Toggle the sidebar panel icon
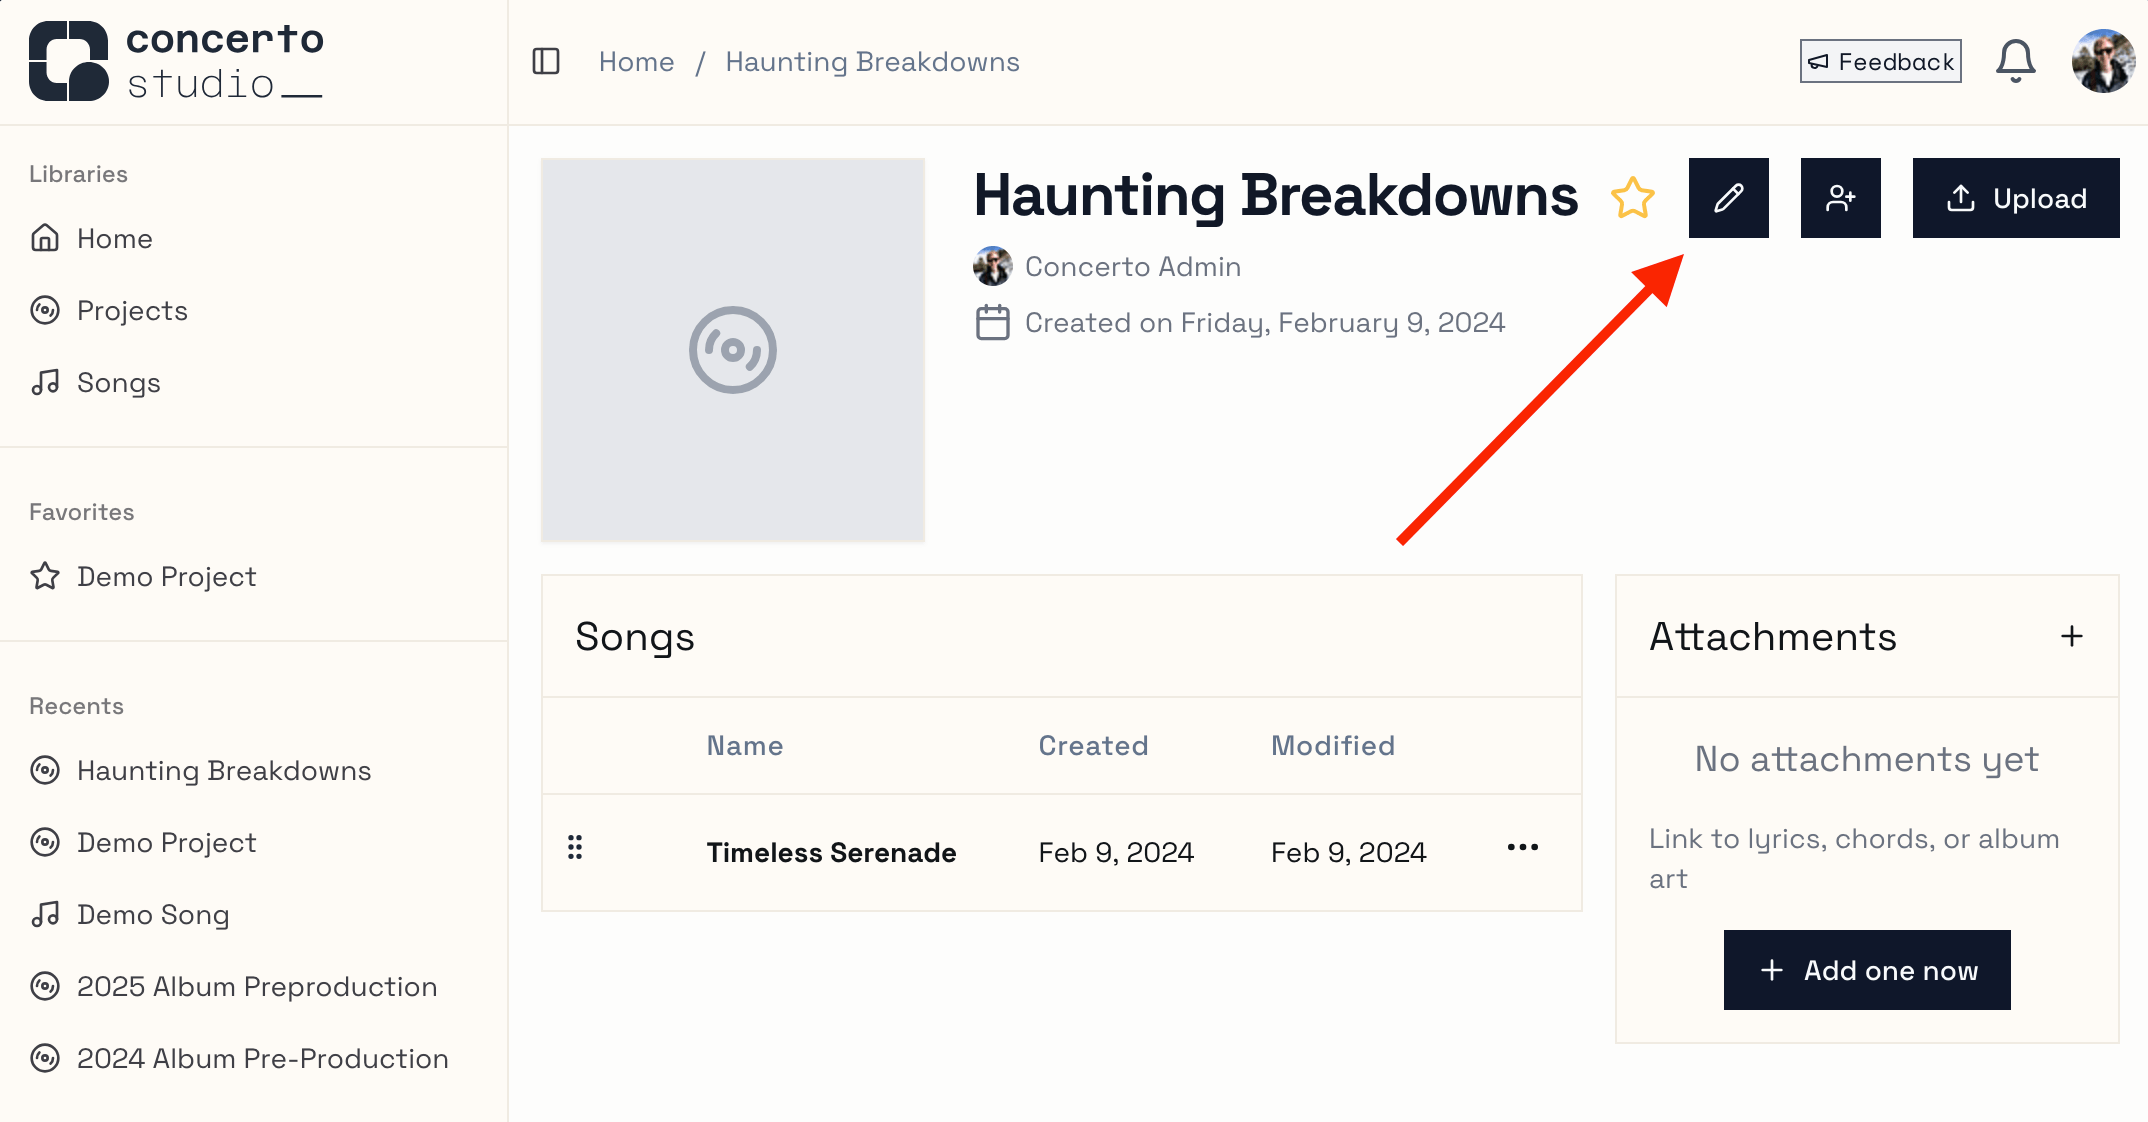 (546, 62)
